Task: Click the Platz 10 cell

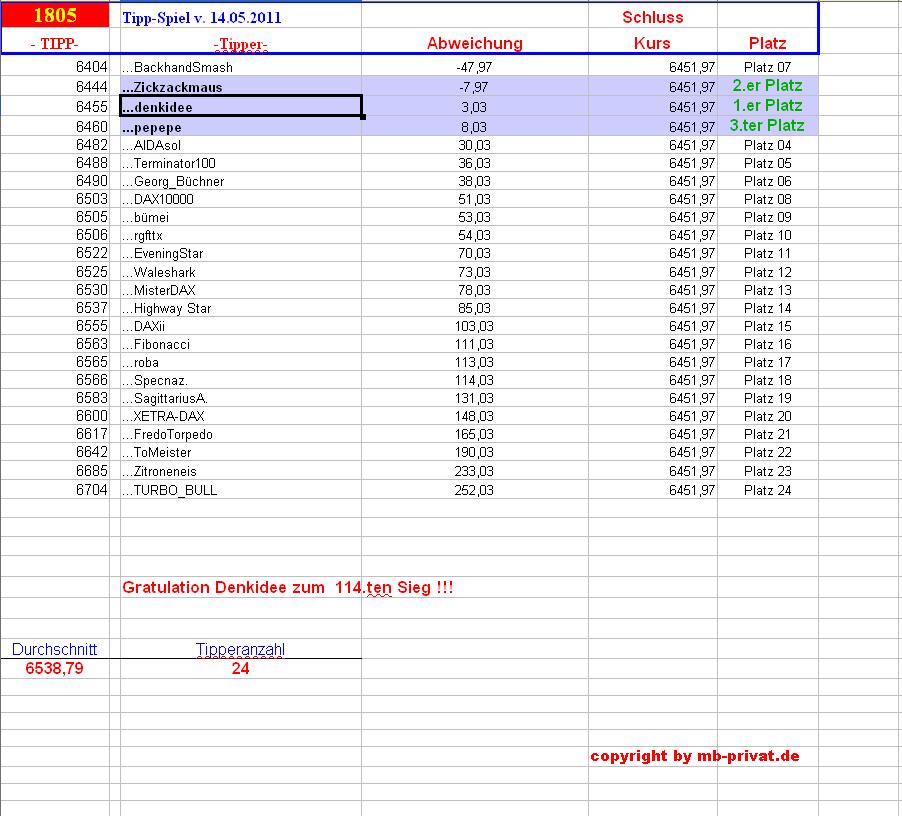Action: 767,236
